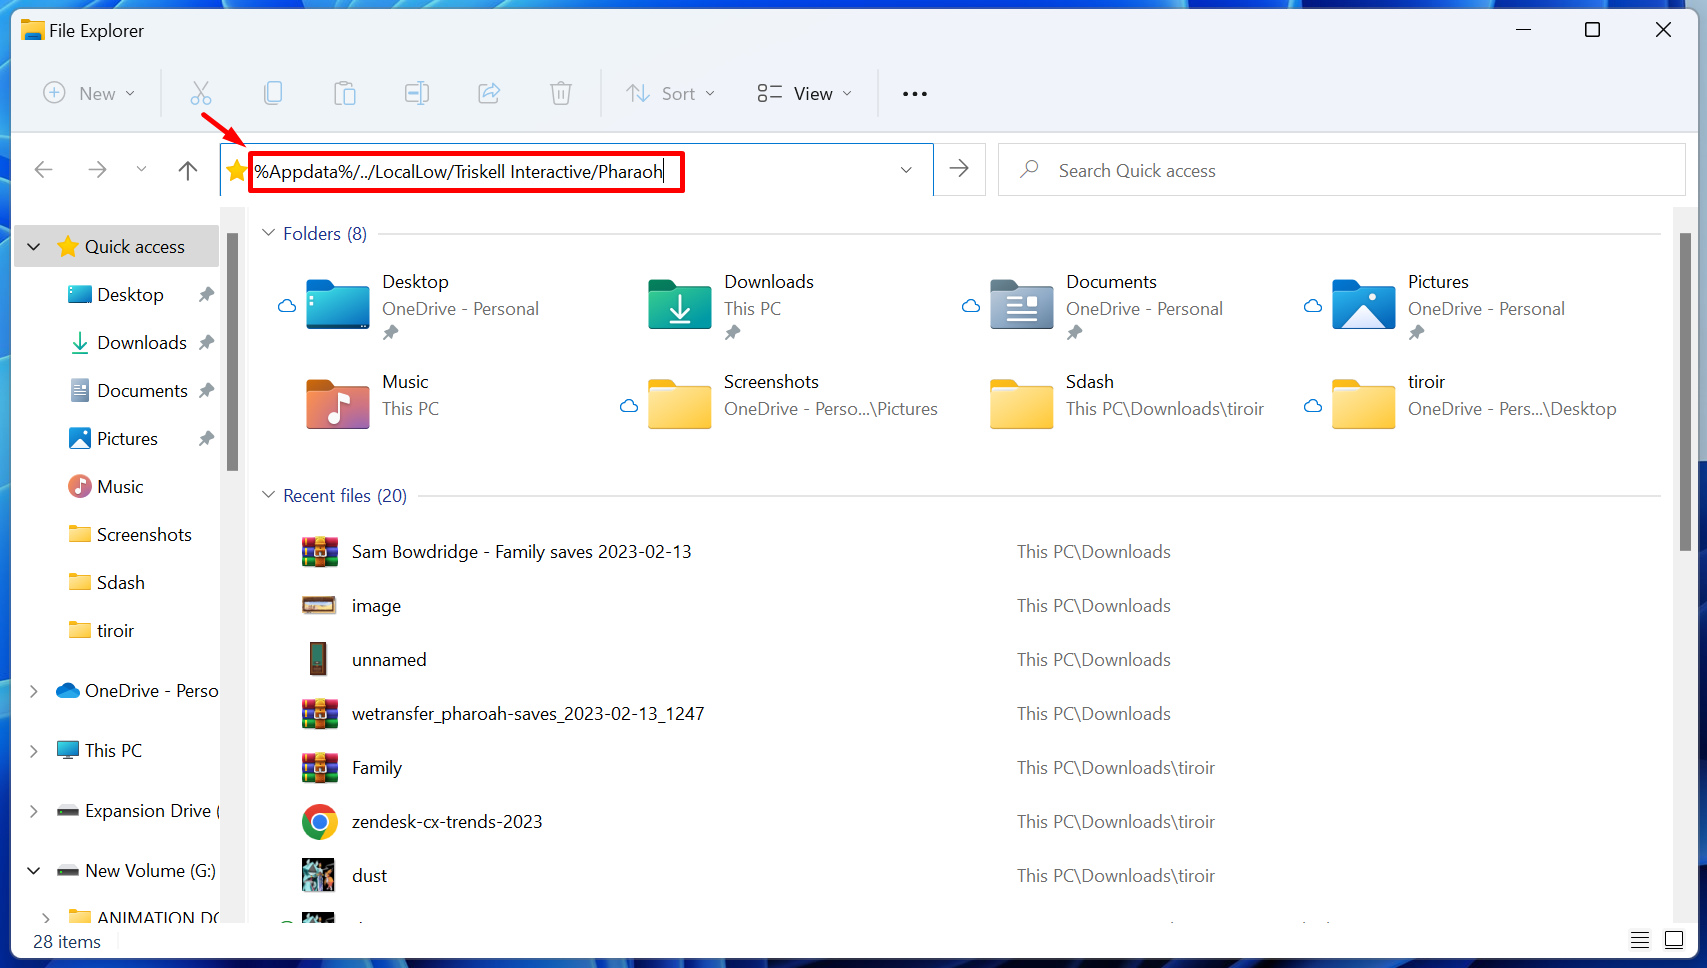
Task: Click the Cut scissors icon in toolbar
Action: point(201,94)
